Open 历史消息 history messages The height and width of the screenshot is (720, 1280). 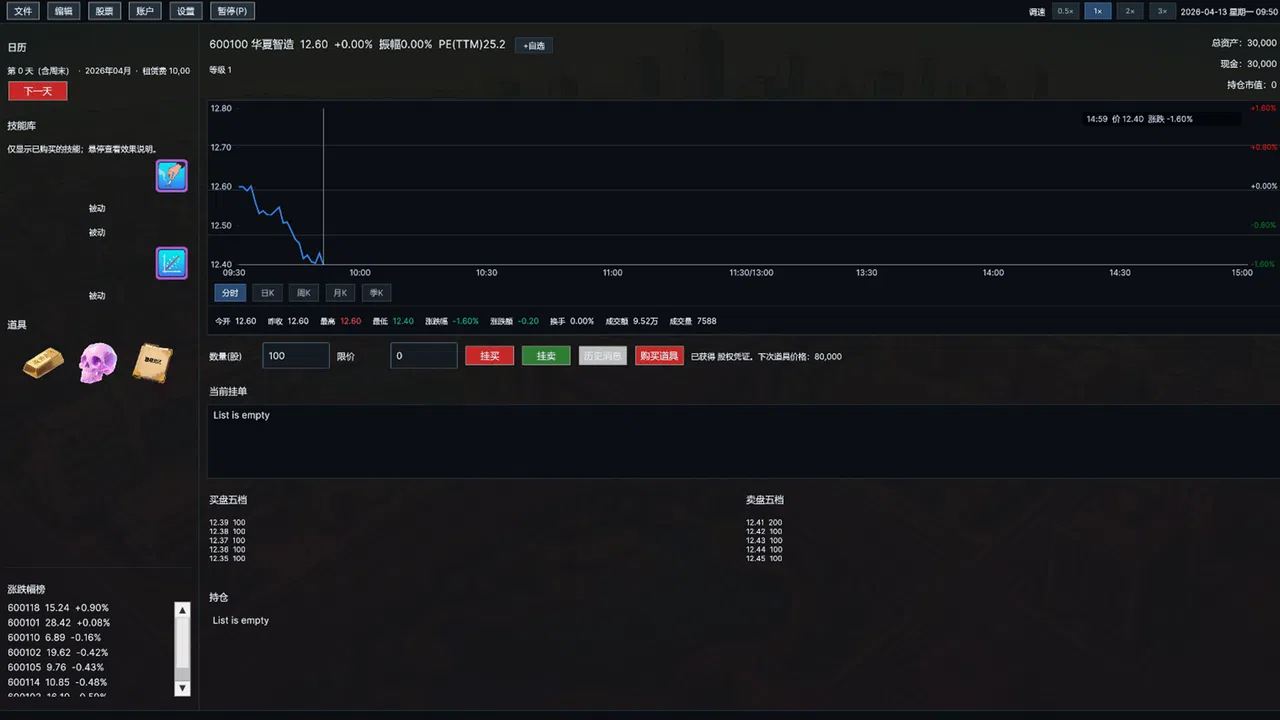603,356
